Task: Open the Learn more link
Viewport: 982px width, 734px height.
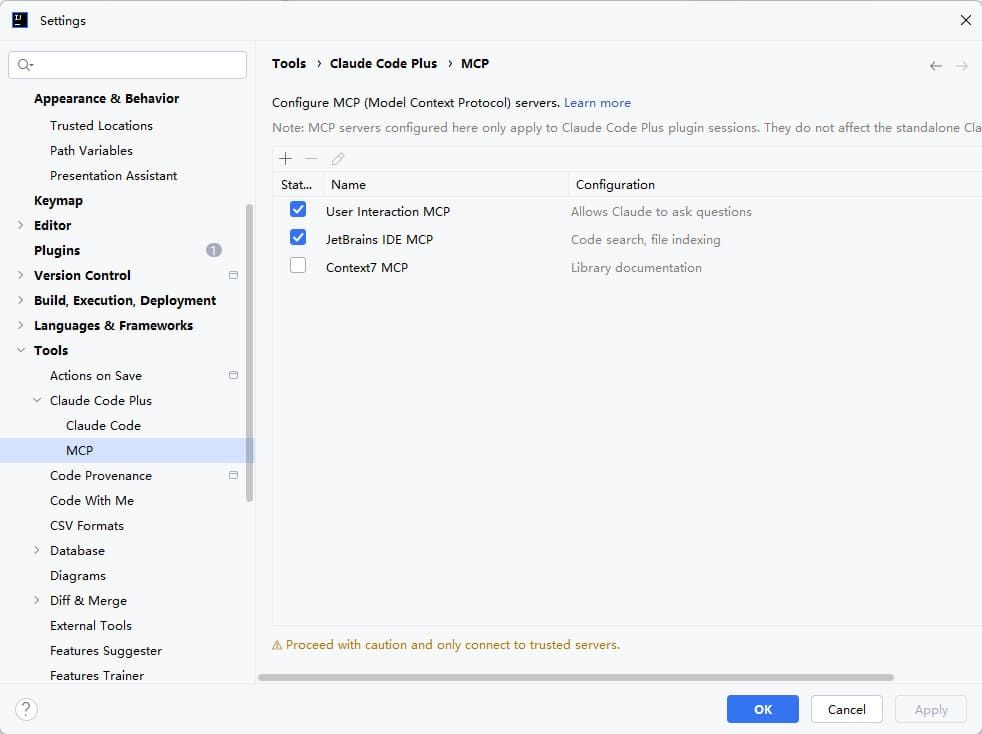Action: pos(597,103)
